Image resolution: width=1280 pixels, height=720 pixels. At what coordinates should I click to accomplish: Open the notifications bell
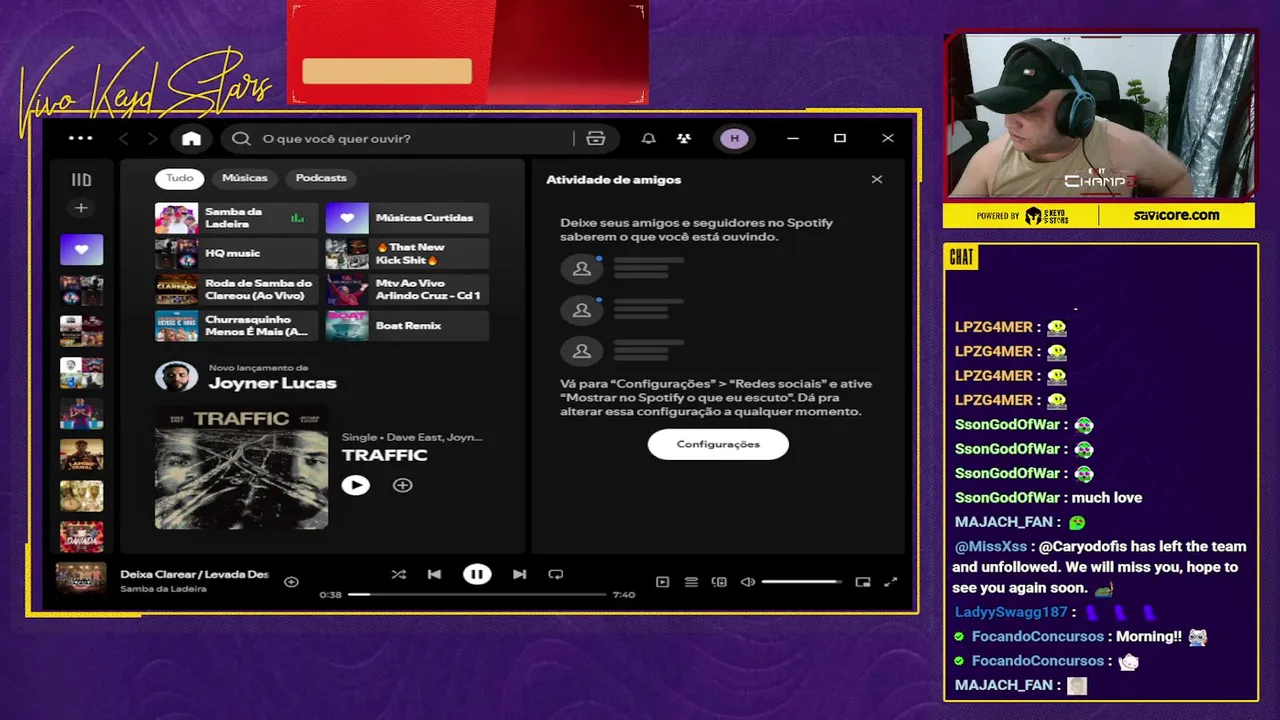click(648, 138)
